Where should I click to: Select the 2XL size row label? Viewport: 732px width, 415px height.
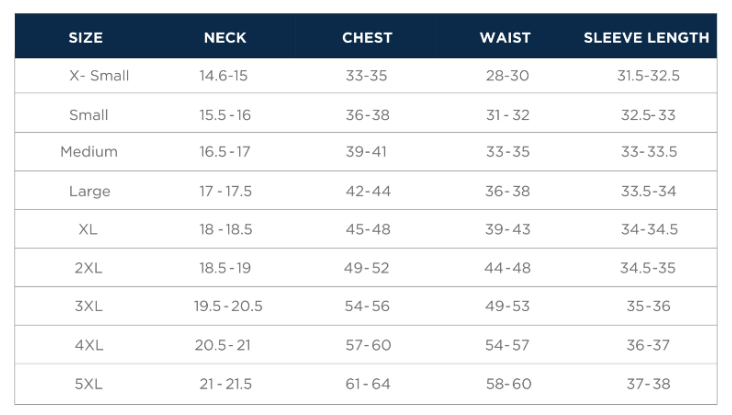click(88, 268)
